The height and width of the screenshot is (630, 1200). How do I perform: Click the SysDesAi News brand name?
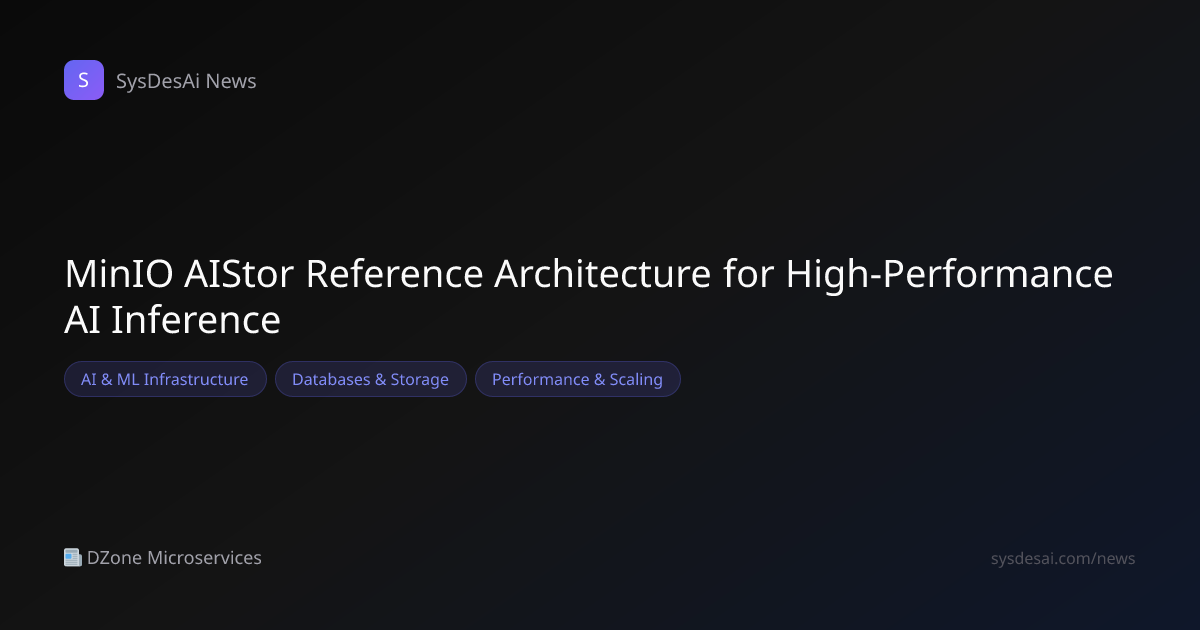pos(186,81)
